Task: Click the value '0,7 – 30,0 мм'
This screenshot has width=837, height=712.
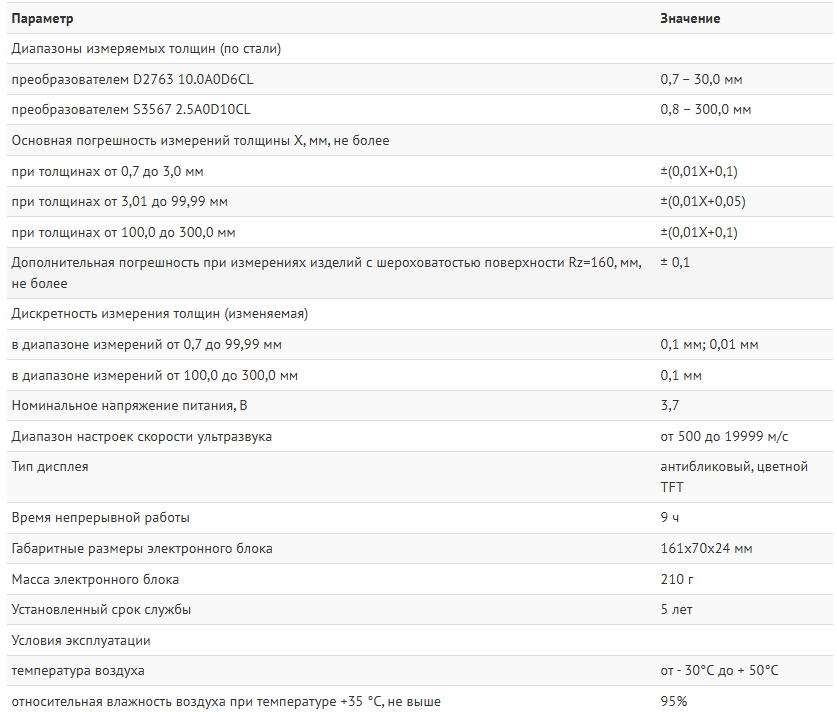Action: [x=701, y=79]
